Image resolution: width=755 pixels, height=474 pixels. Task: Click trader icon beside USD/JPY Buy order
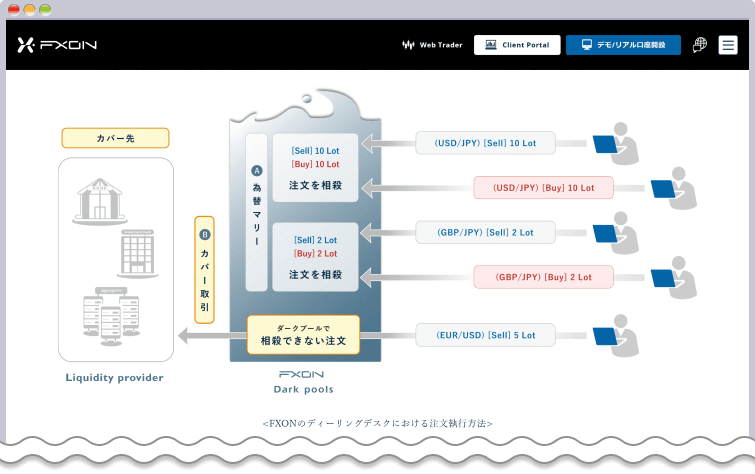pyautogui.click(x=674, y=188)
